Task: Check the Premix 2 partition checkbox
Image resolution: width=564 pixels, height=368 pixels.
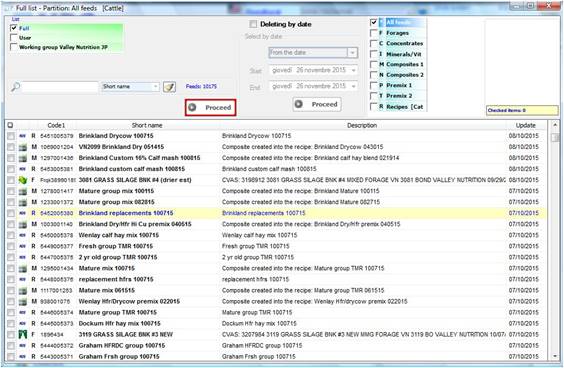Action: coord(373,96)
